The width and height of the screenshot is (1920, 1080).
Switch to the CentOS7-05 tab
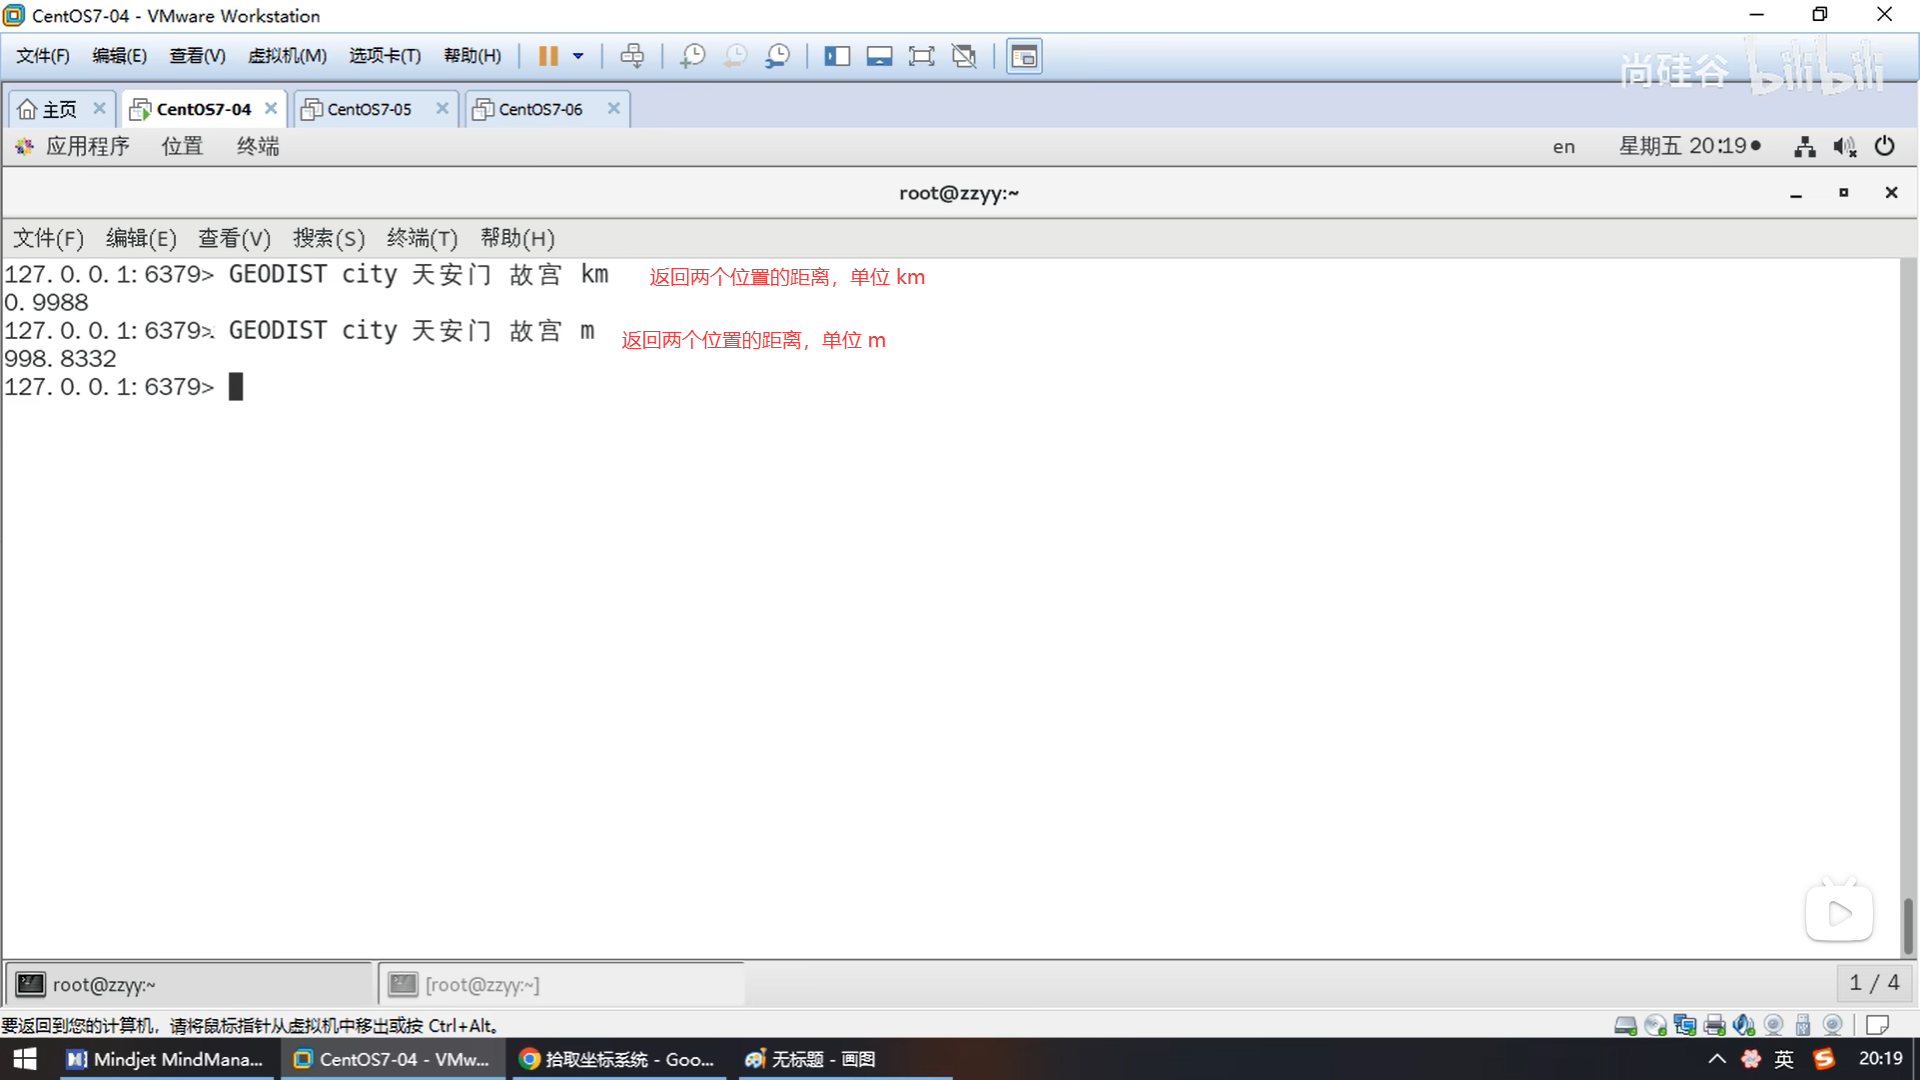(x=369, y=109)
